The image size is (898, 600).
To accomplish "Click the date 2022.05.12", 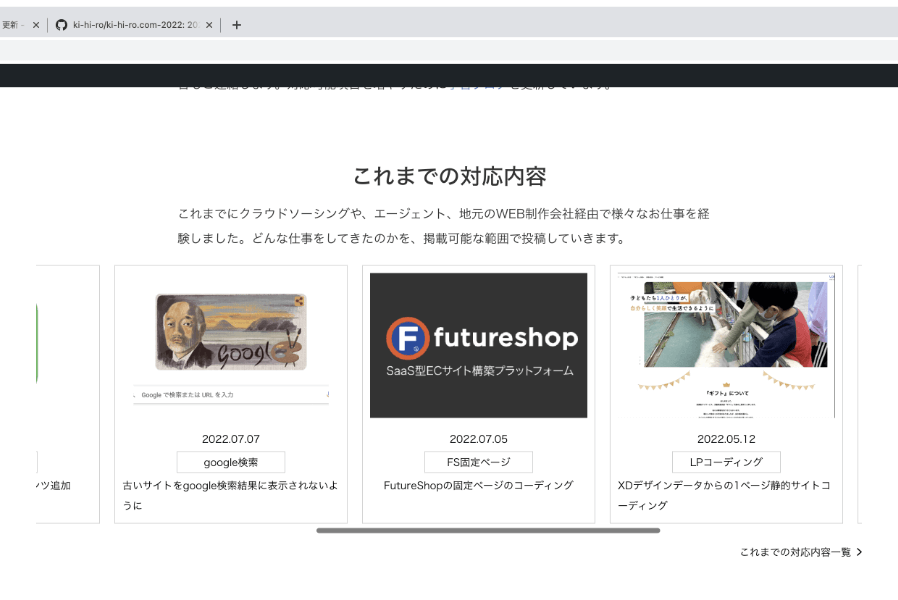I will (726, 439).
